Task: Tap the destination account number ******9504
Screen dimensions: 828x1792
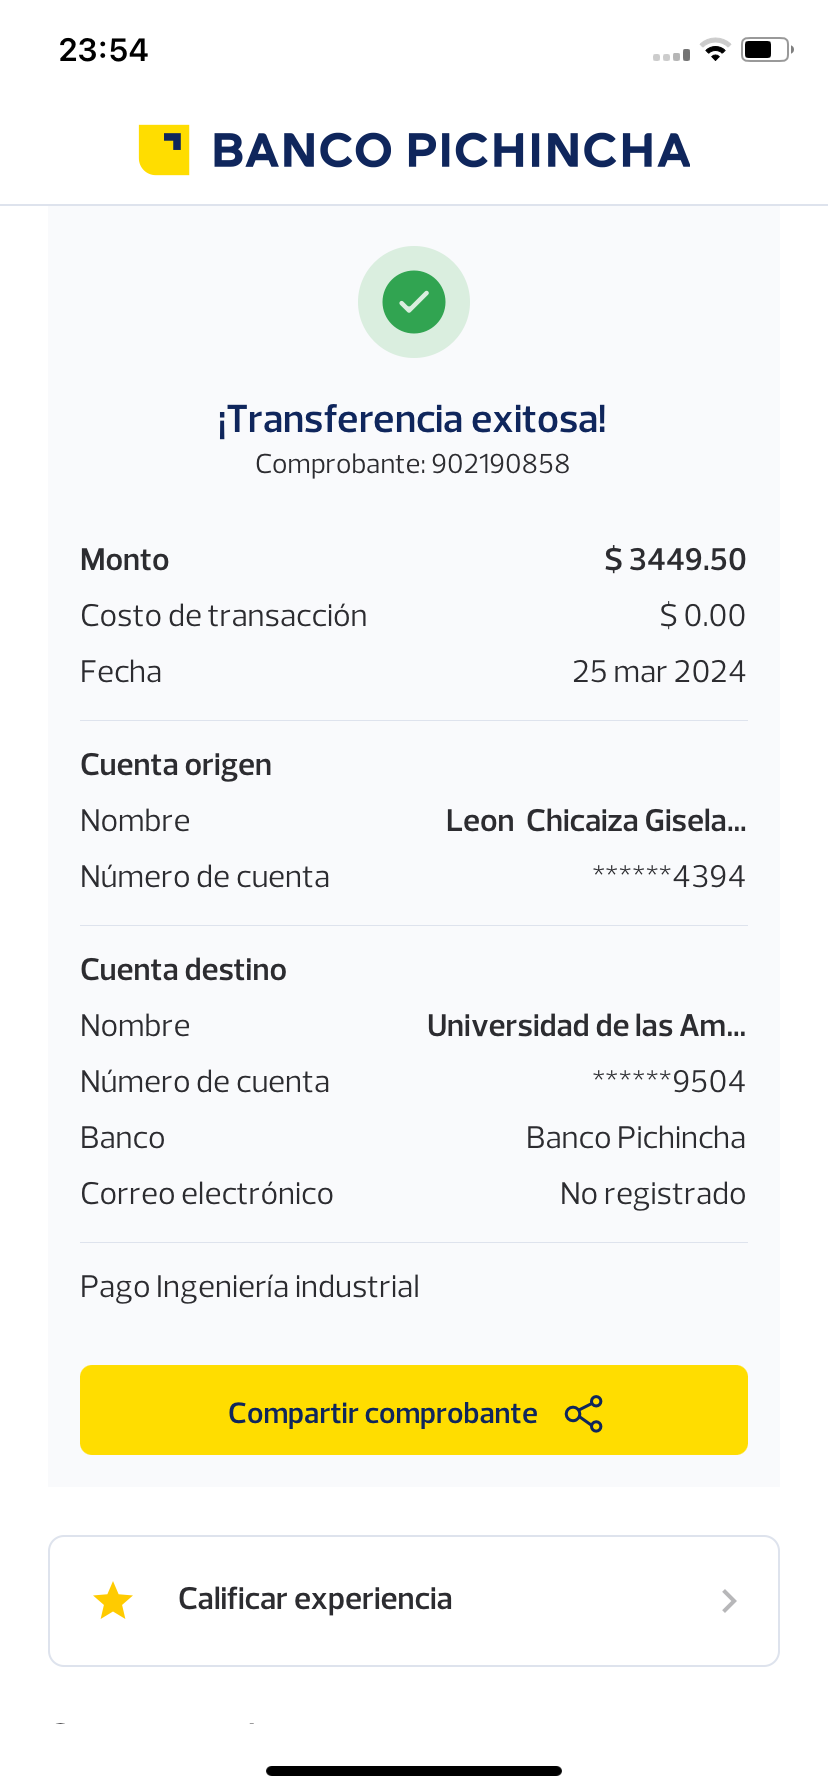Action: 669,1082
